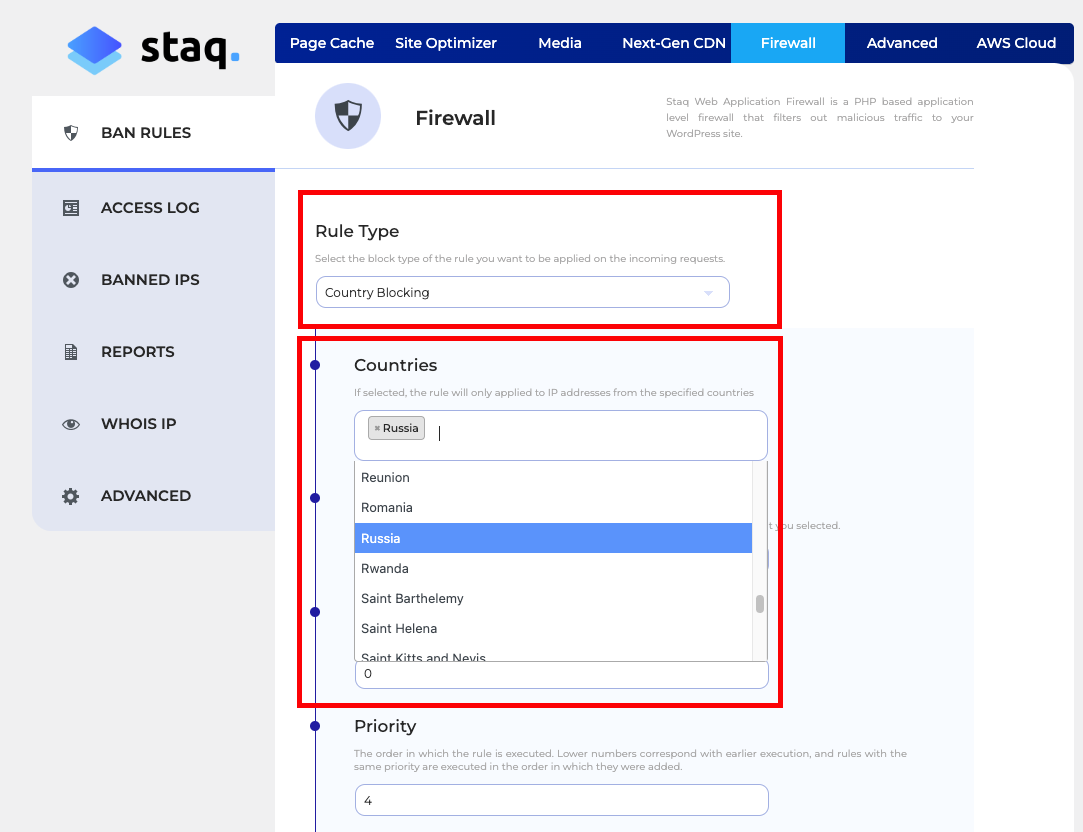The width and height of the screenshot is (1083, 832).
Task: Choose Saint Barthelemy from the dropdown list
Action: pos(412,598)
